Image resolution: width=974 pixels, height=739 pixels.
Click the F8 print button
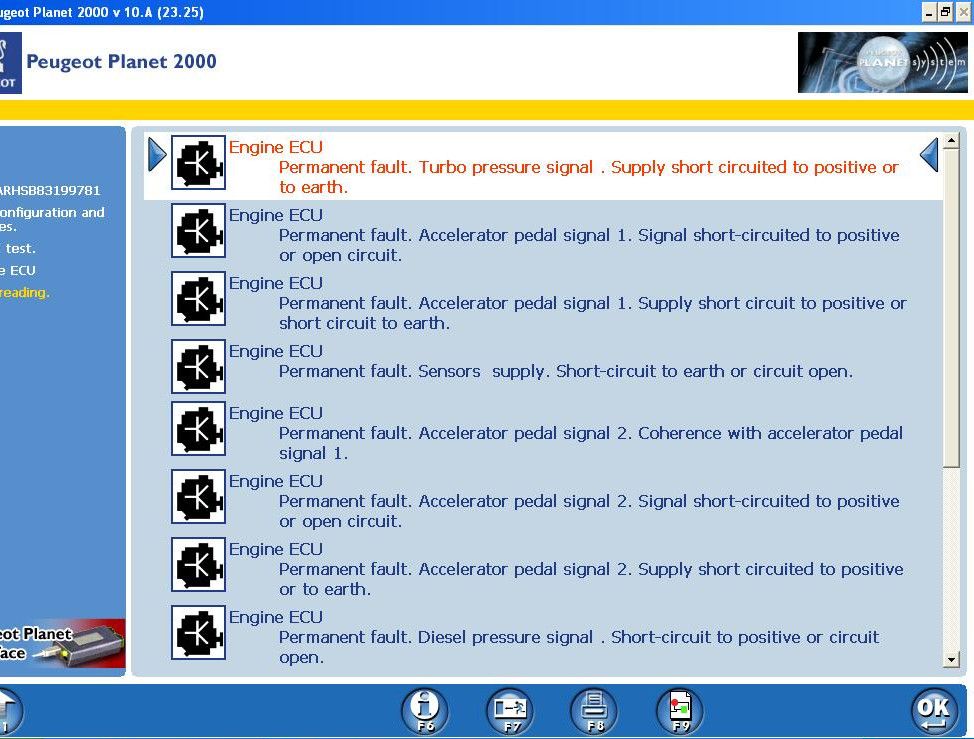pos(594,711)
